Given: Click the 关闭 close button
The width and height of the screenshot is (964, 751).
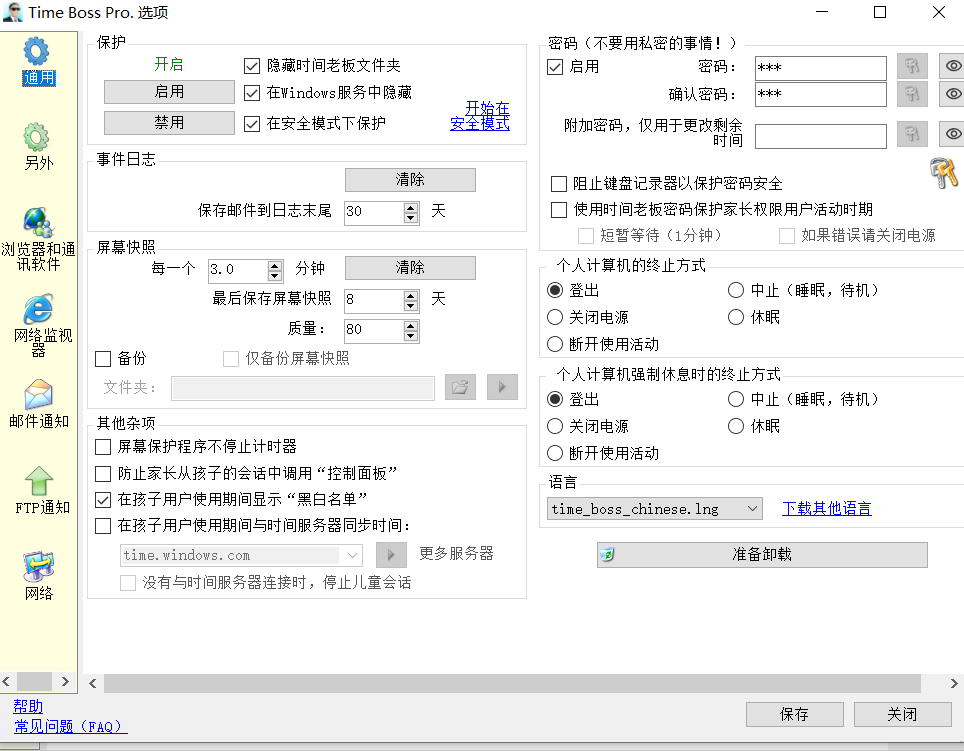Looking at the screenshot, I should click(x=902, y=714).
